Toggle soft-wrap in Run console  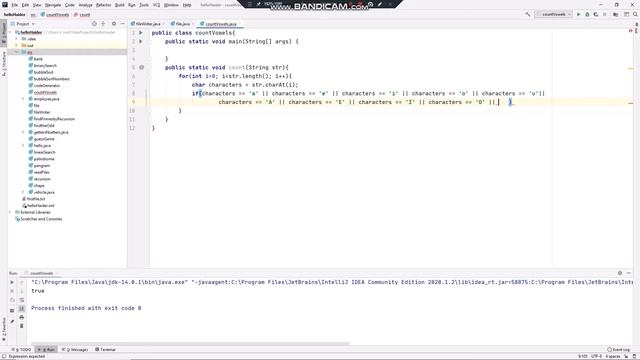[x=22, y=300]
